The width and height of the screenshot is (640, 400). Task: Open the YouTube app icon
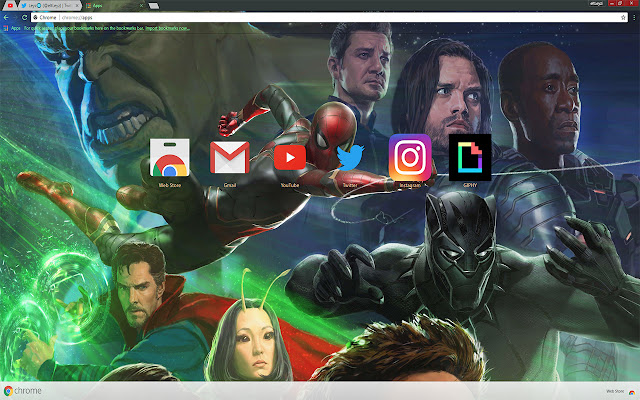point(290,157)
